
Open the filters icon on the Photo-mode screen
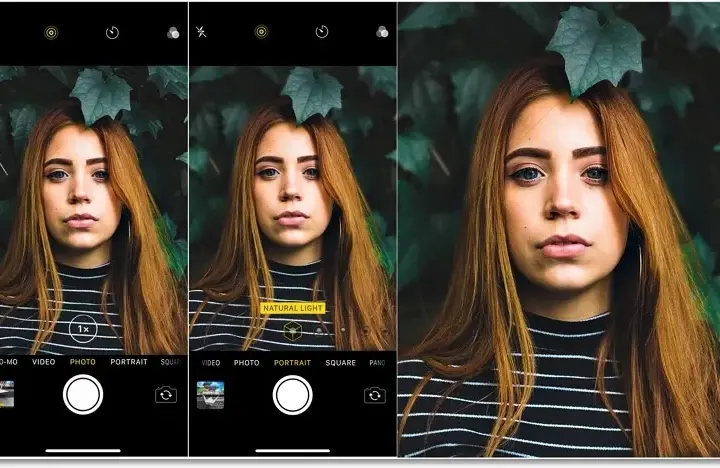[x=173, y=33]
